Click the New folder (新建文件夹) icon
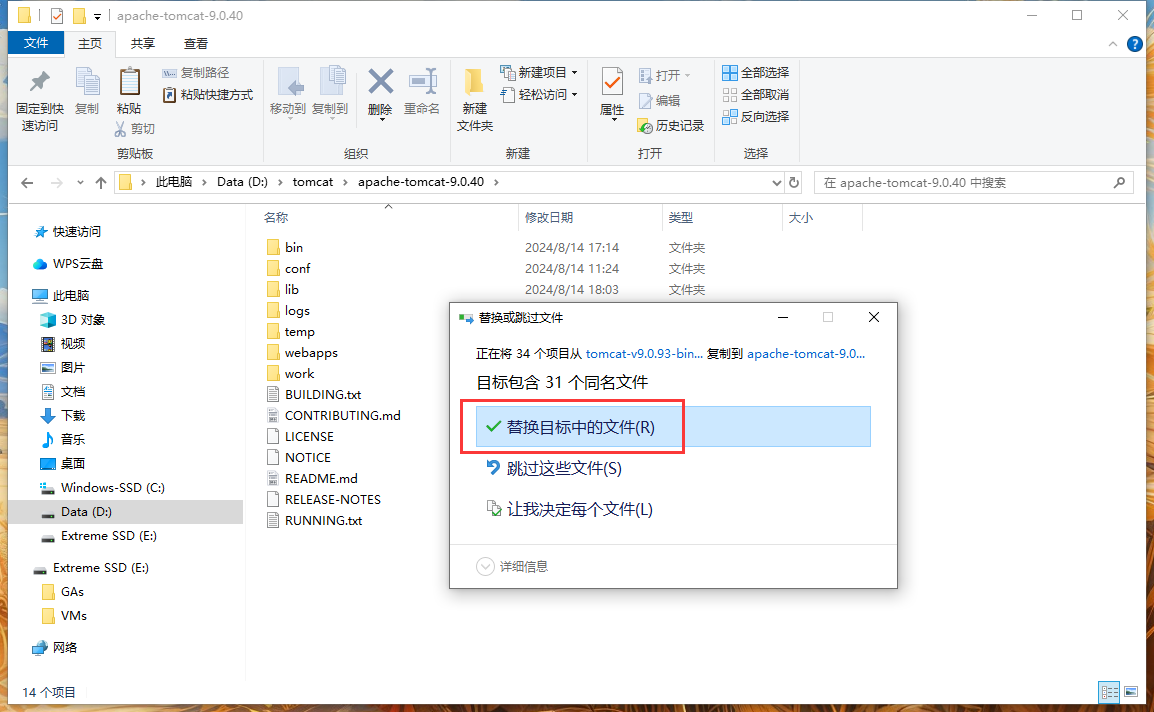 coord(474,82)
